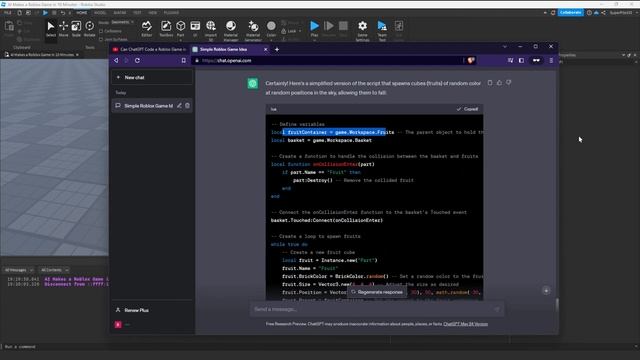
Task: Click the private window glasses button in browser
Action: click(x=536, y=60)
